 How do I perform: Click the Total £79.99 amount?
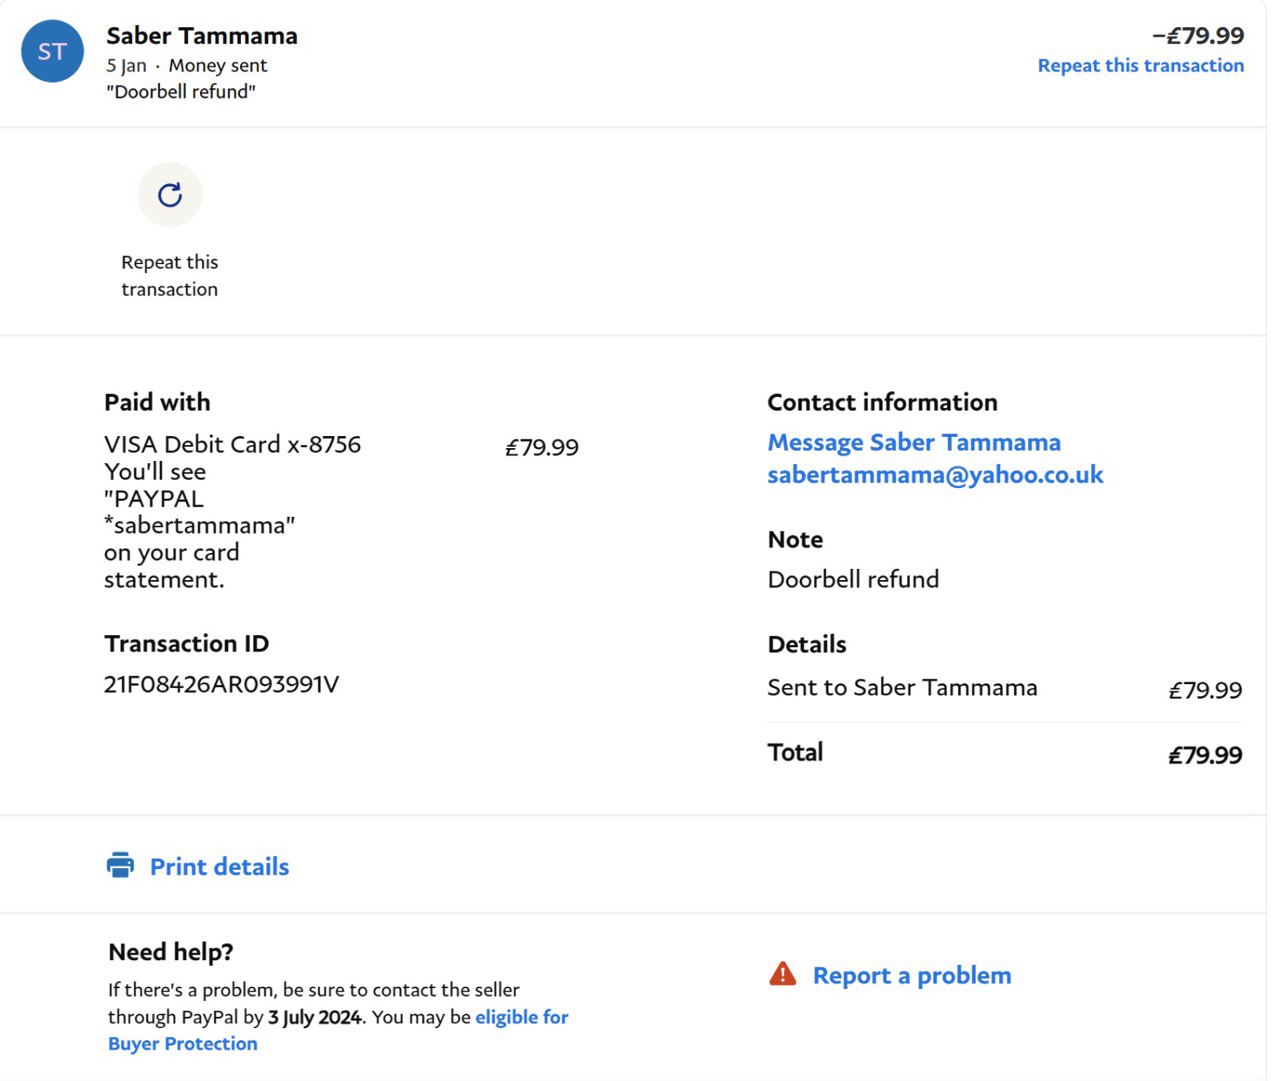1205,755
